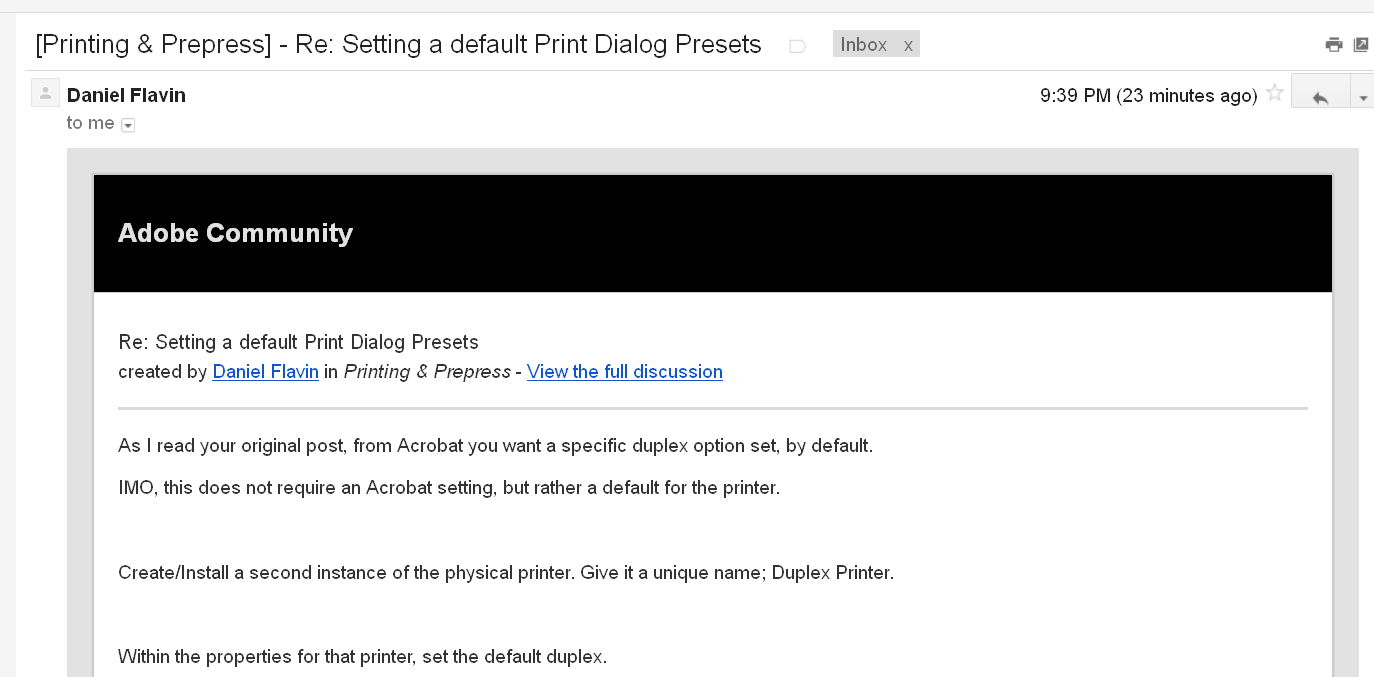The width and height of the screenshot is (1374, 677).
Task: Click Daniel Flavin's sender avatar
Action: [x=45, y=93]
